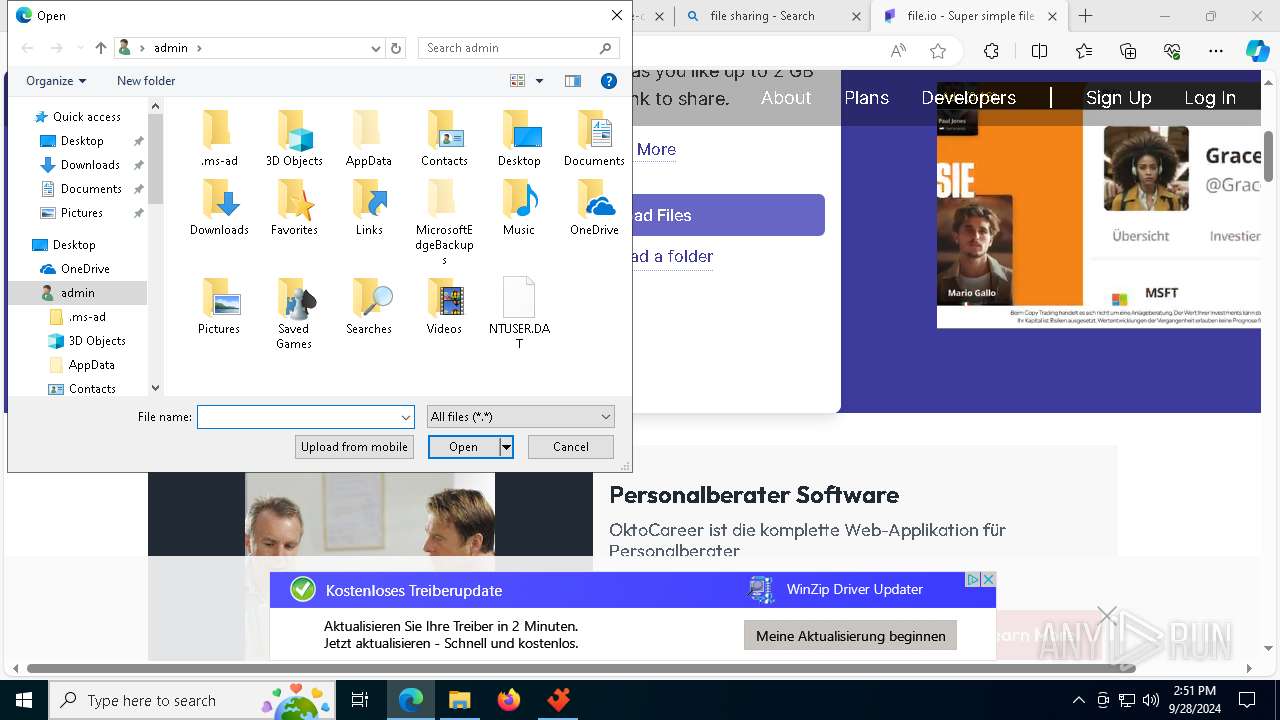Open the Organize dropdown menu

56,81
